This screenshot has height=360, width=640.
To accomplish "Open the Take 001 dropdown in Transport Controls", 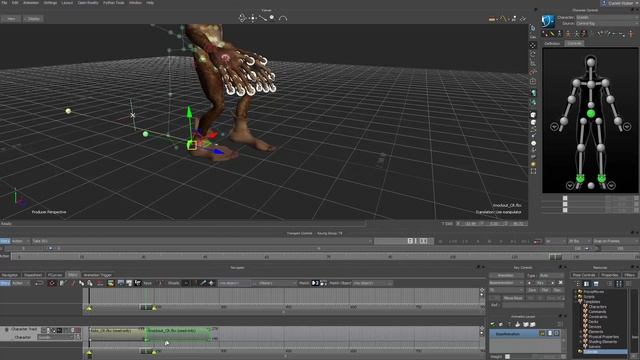I will 202,241.
